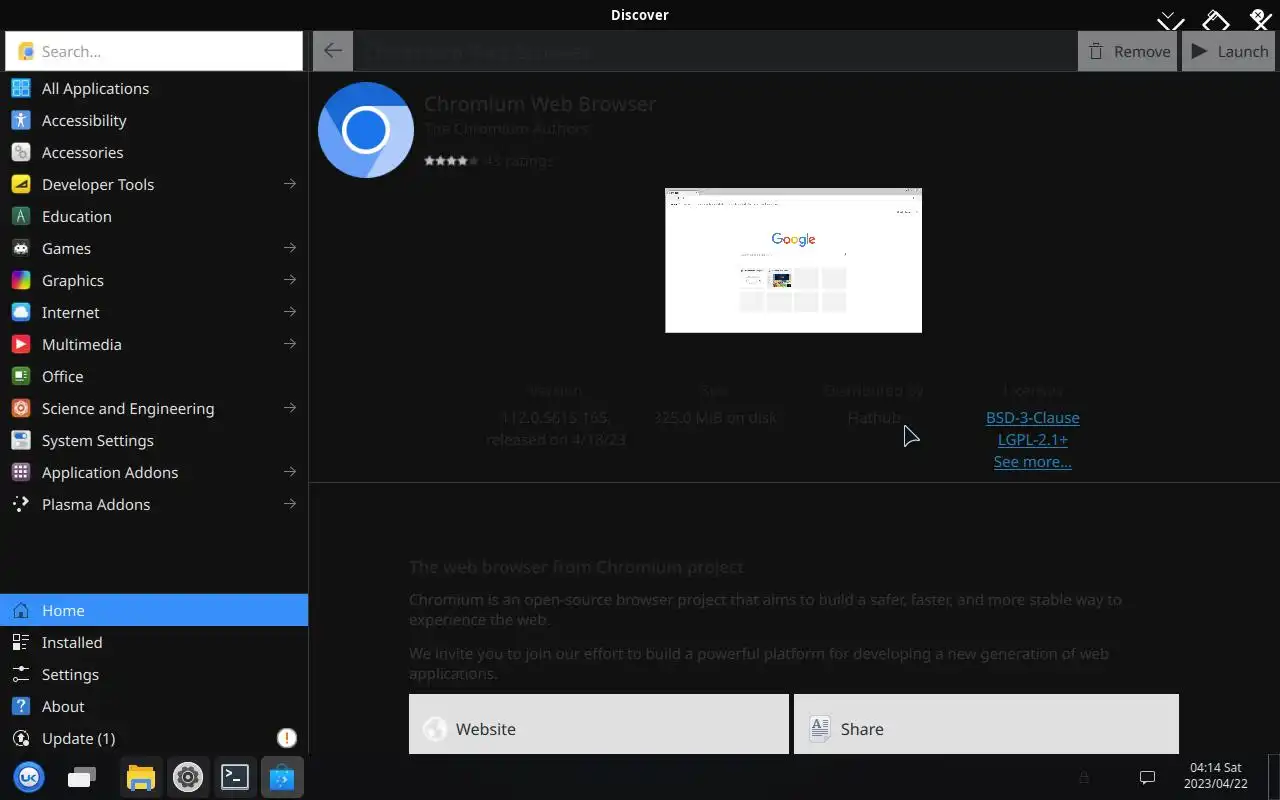
Task: Expand the Graphics subcategories arrow
Action: (x=289, y=280)
